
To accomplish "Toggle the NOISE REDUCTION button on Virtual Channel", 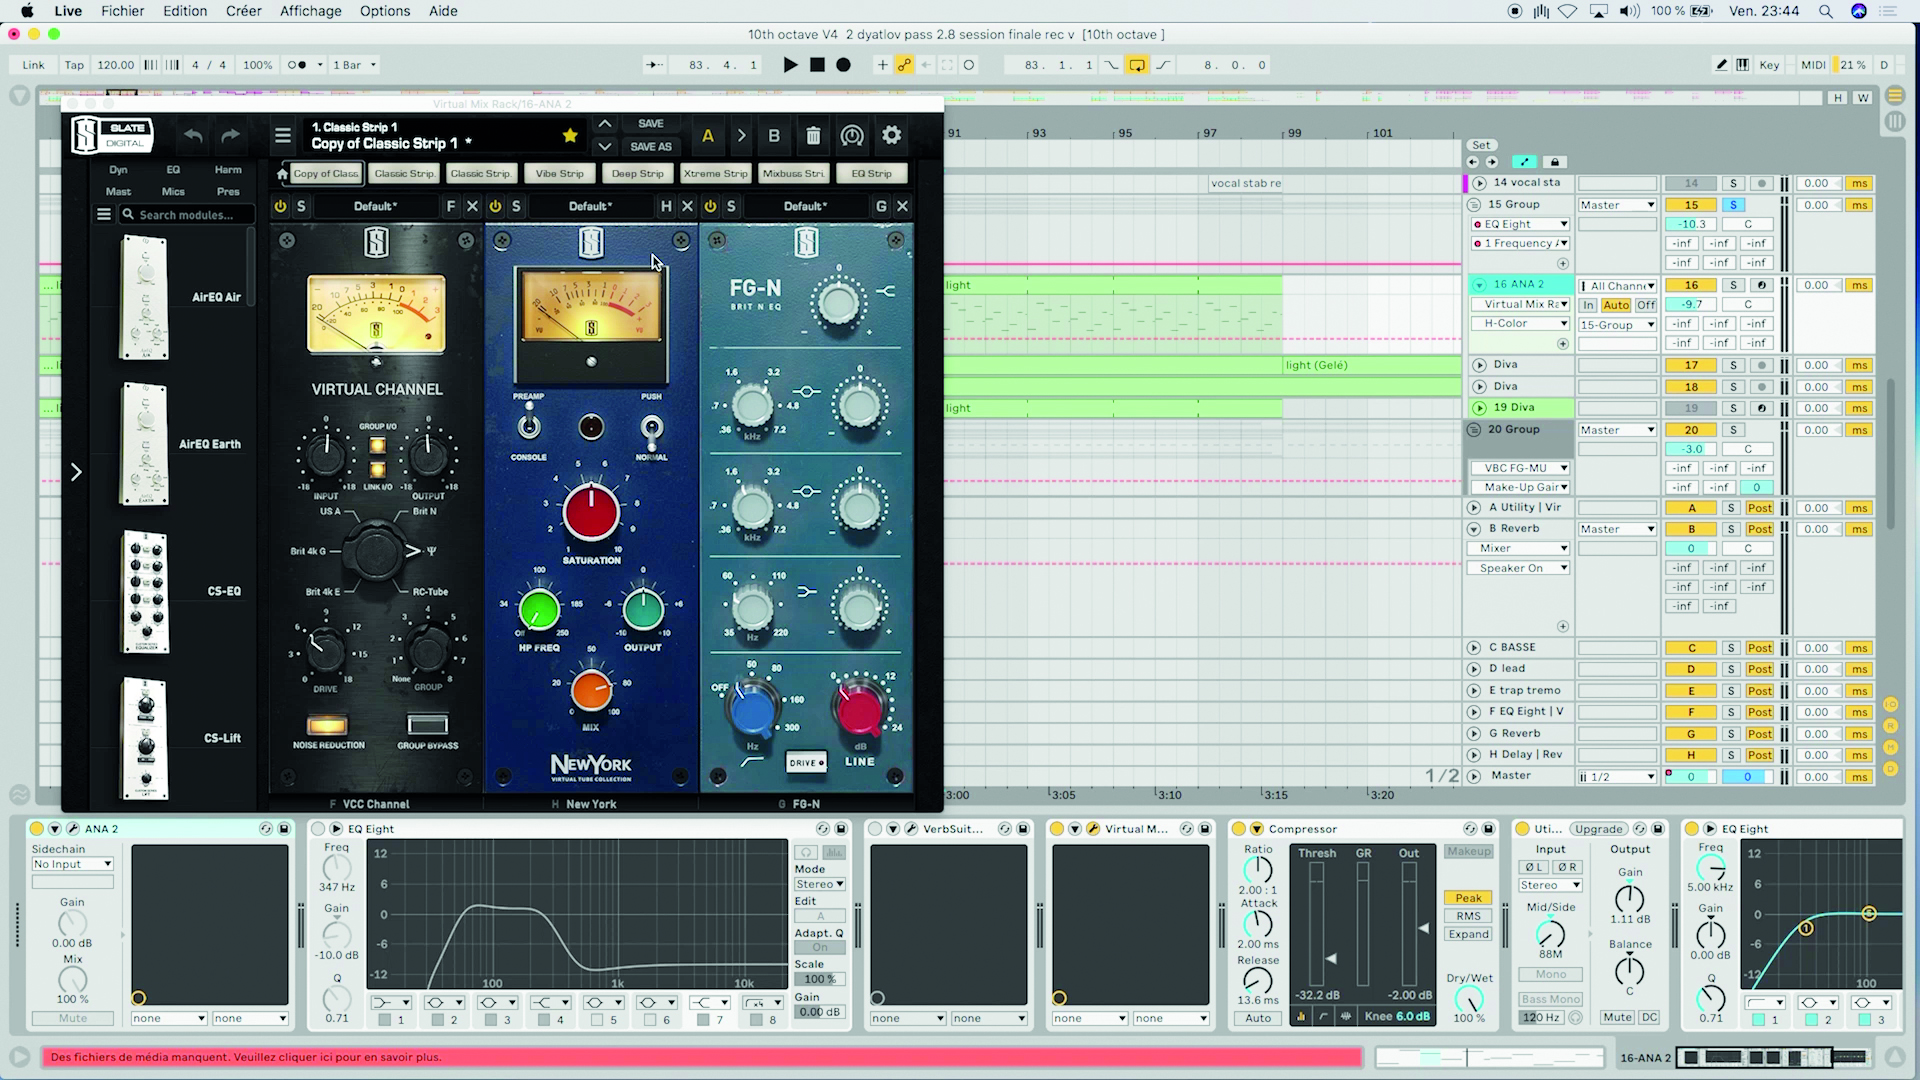I will tap(327, 725).
